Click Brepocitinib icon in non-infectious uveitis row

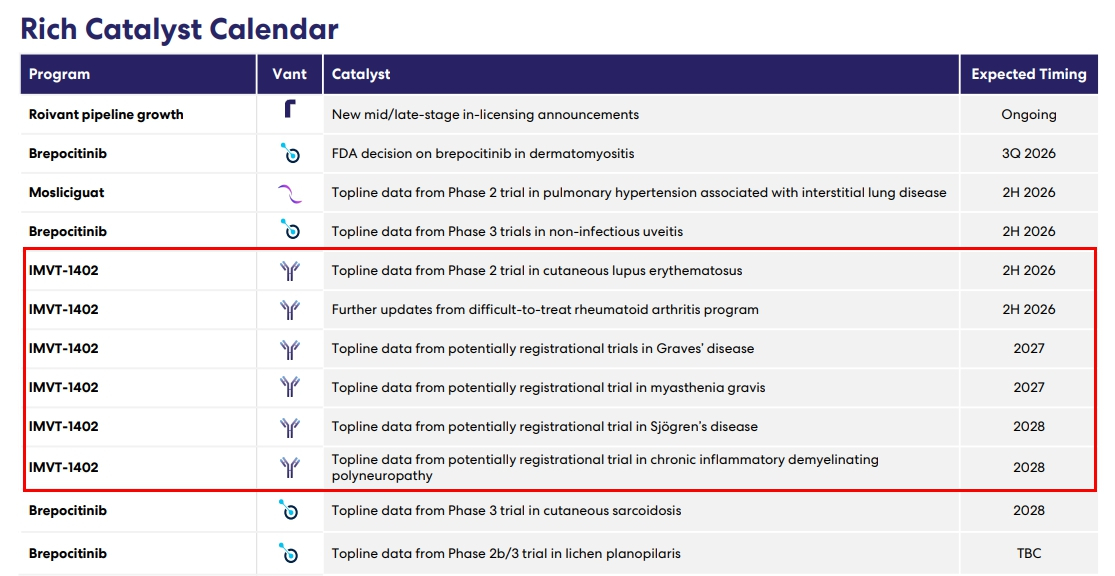289,230
